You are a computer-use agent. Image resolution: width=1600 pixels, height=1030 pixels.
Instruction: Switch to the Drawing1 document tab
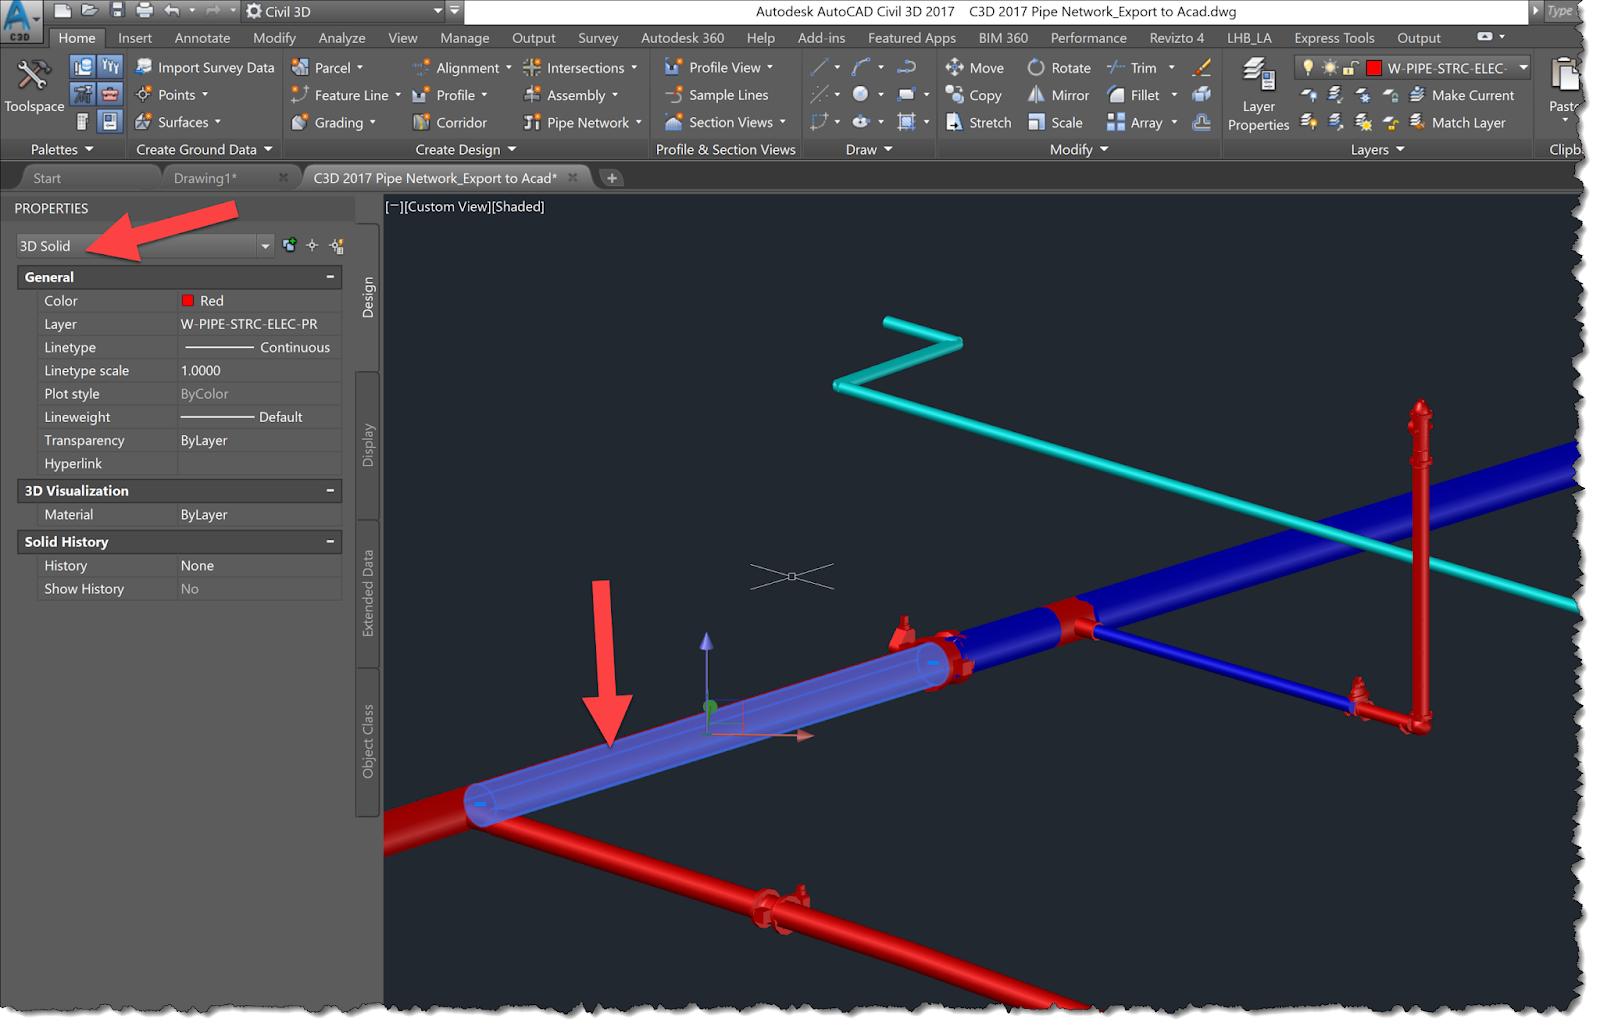pyautogui.click(x=205, y=178)
